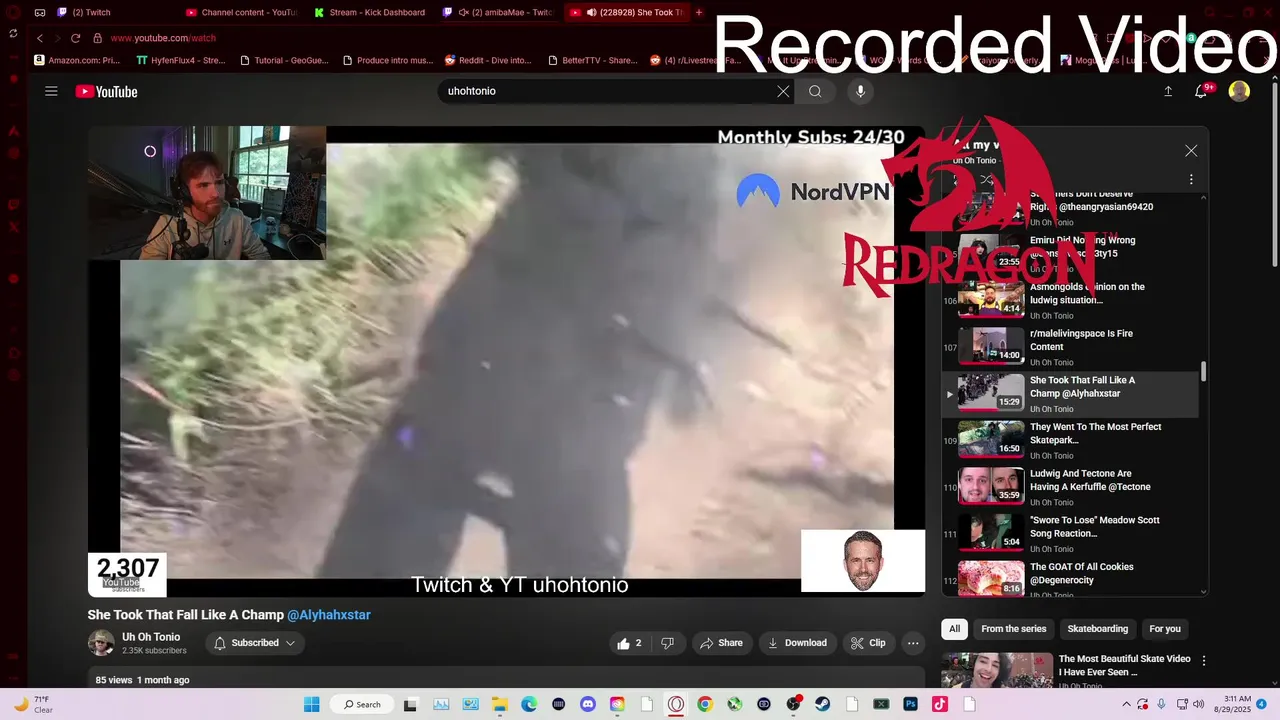Unmute the amibaMae Twitch tab speaker icon
This screenshot has height=720, width=1280.
464,13
